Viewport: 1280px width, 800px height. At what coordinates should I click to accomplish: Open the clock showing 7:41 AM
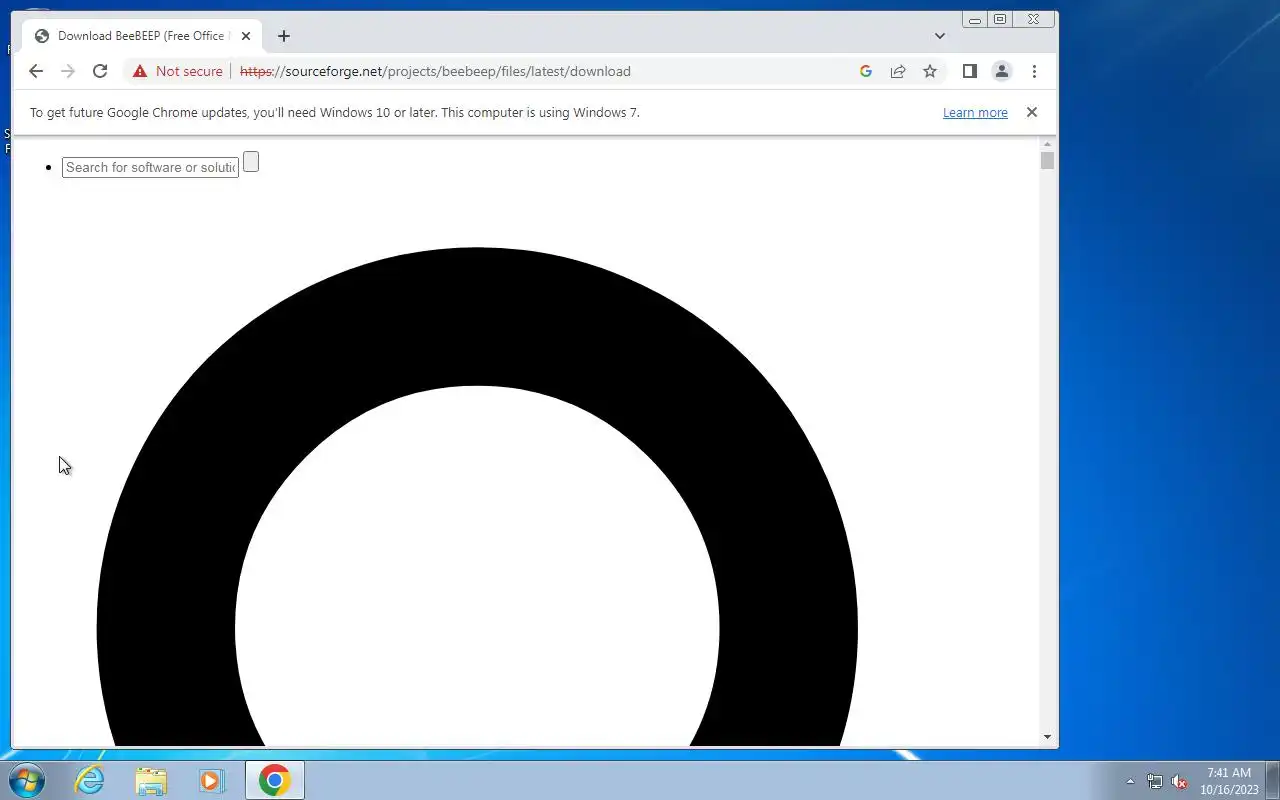1229,781
